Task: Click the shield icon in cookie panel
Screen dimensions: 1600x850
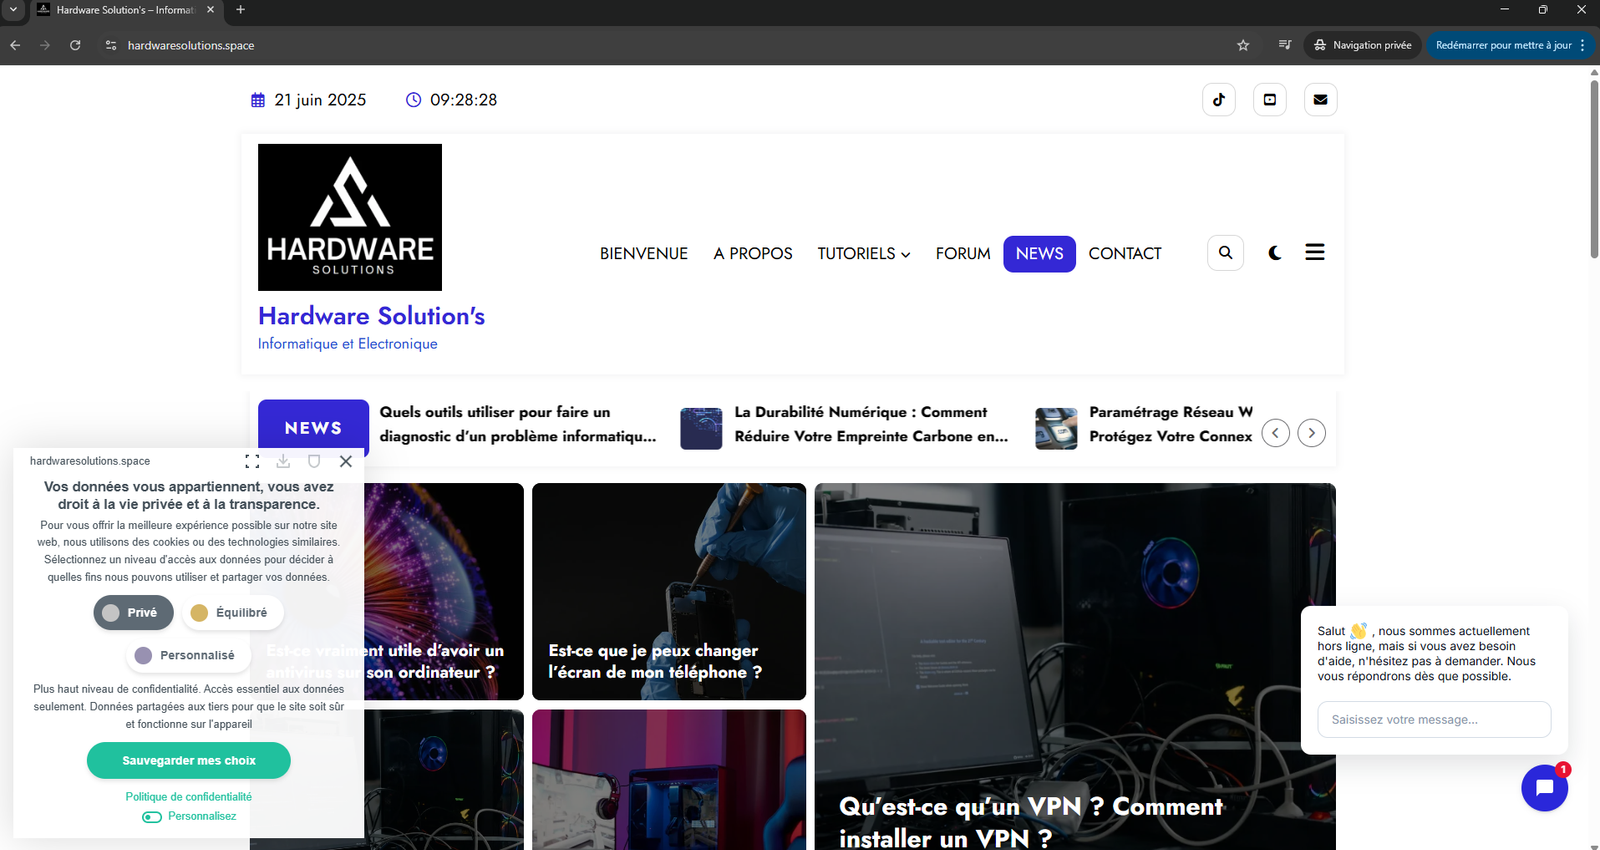Action: [x=314, y=461]
